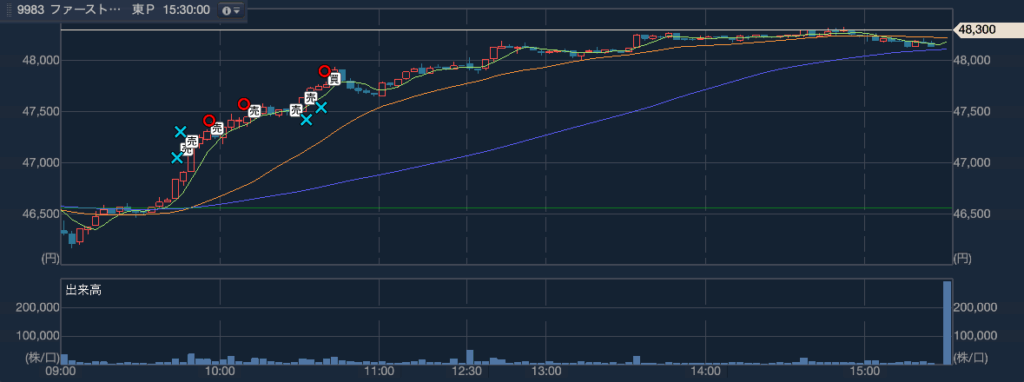This screenshot has width=1024, height=382.
Task: Click the 11:00 time axis label
Action: pos(379,372)
